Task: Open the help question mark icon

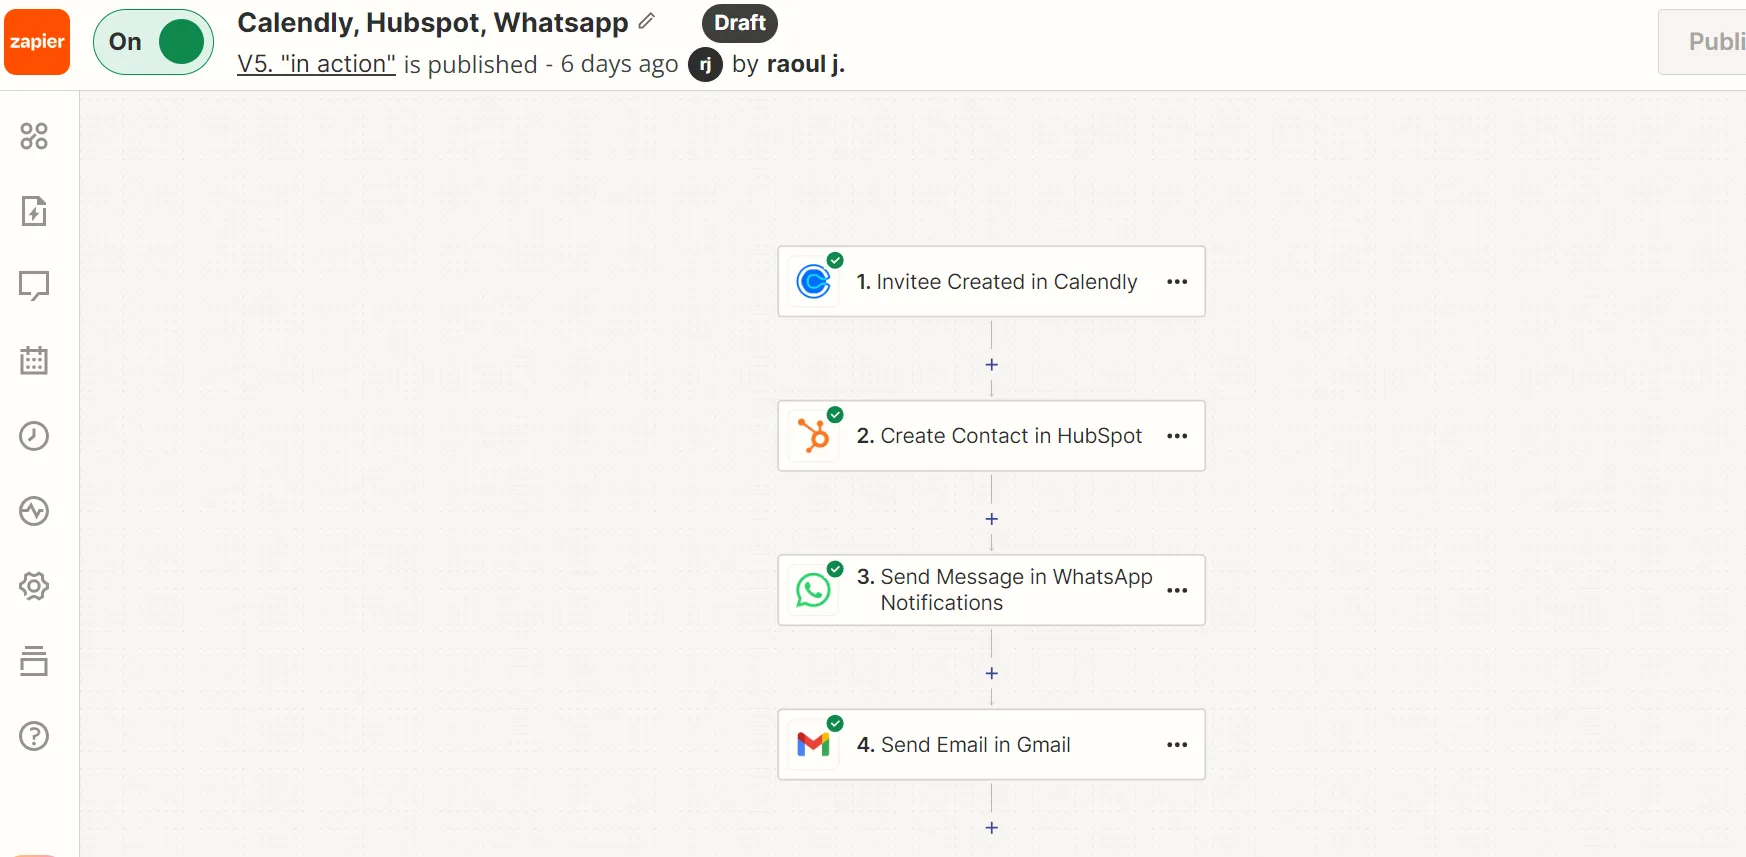Action: coord(34,736)
